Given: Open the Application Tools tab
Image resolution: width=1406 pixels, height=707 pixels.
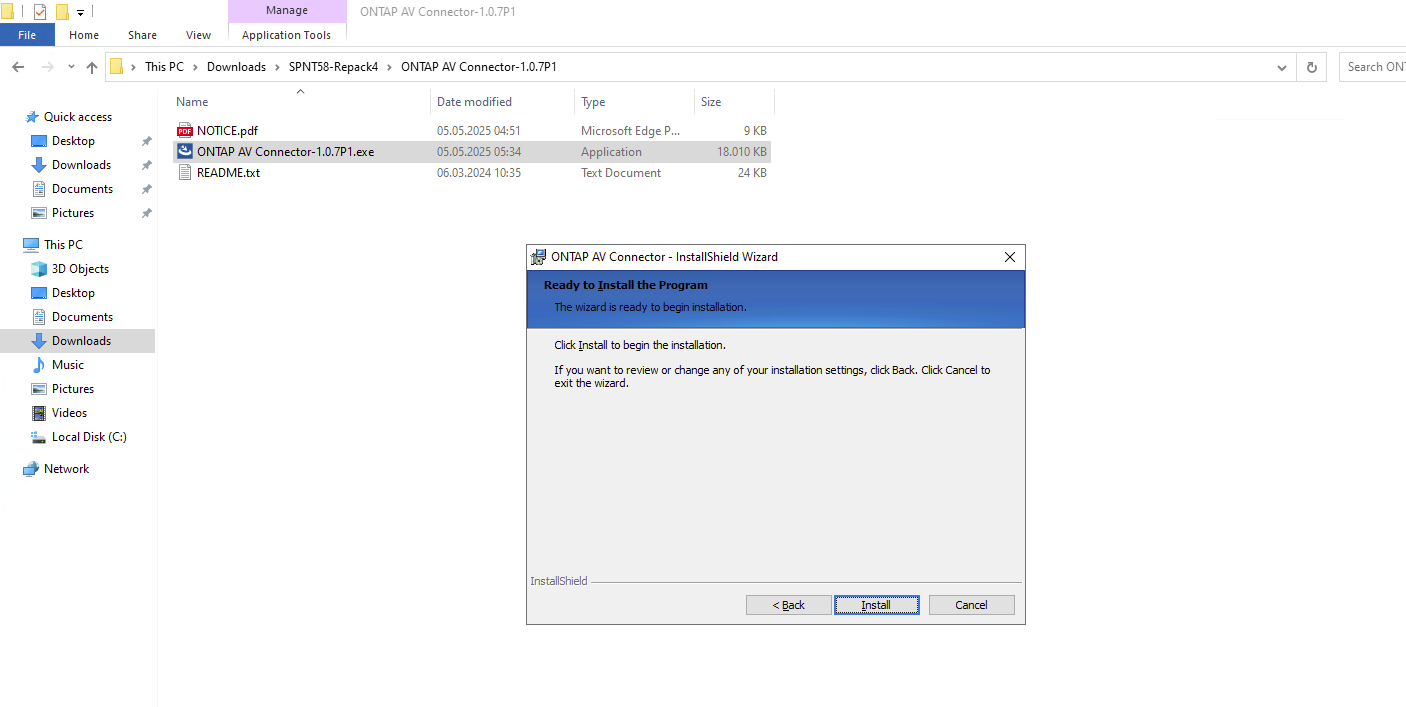Looking at the screenshot, I should click(x=286, y=35).
